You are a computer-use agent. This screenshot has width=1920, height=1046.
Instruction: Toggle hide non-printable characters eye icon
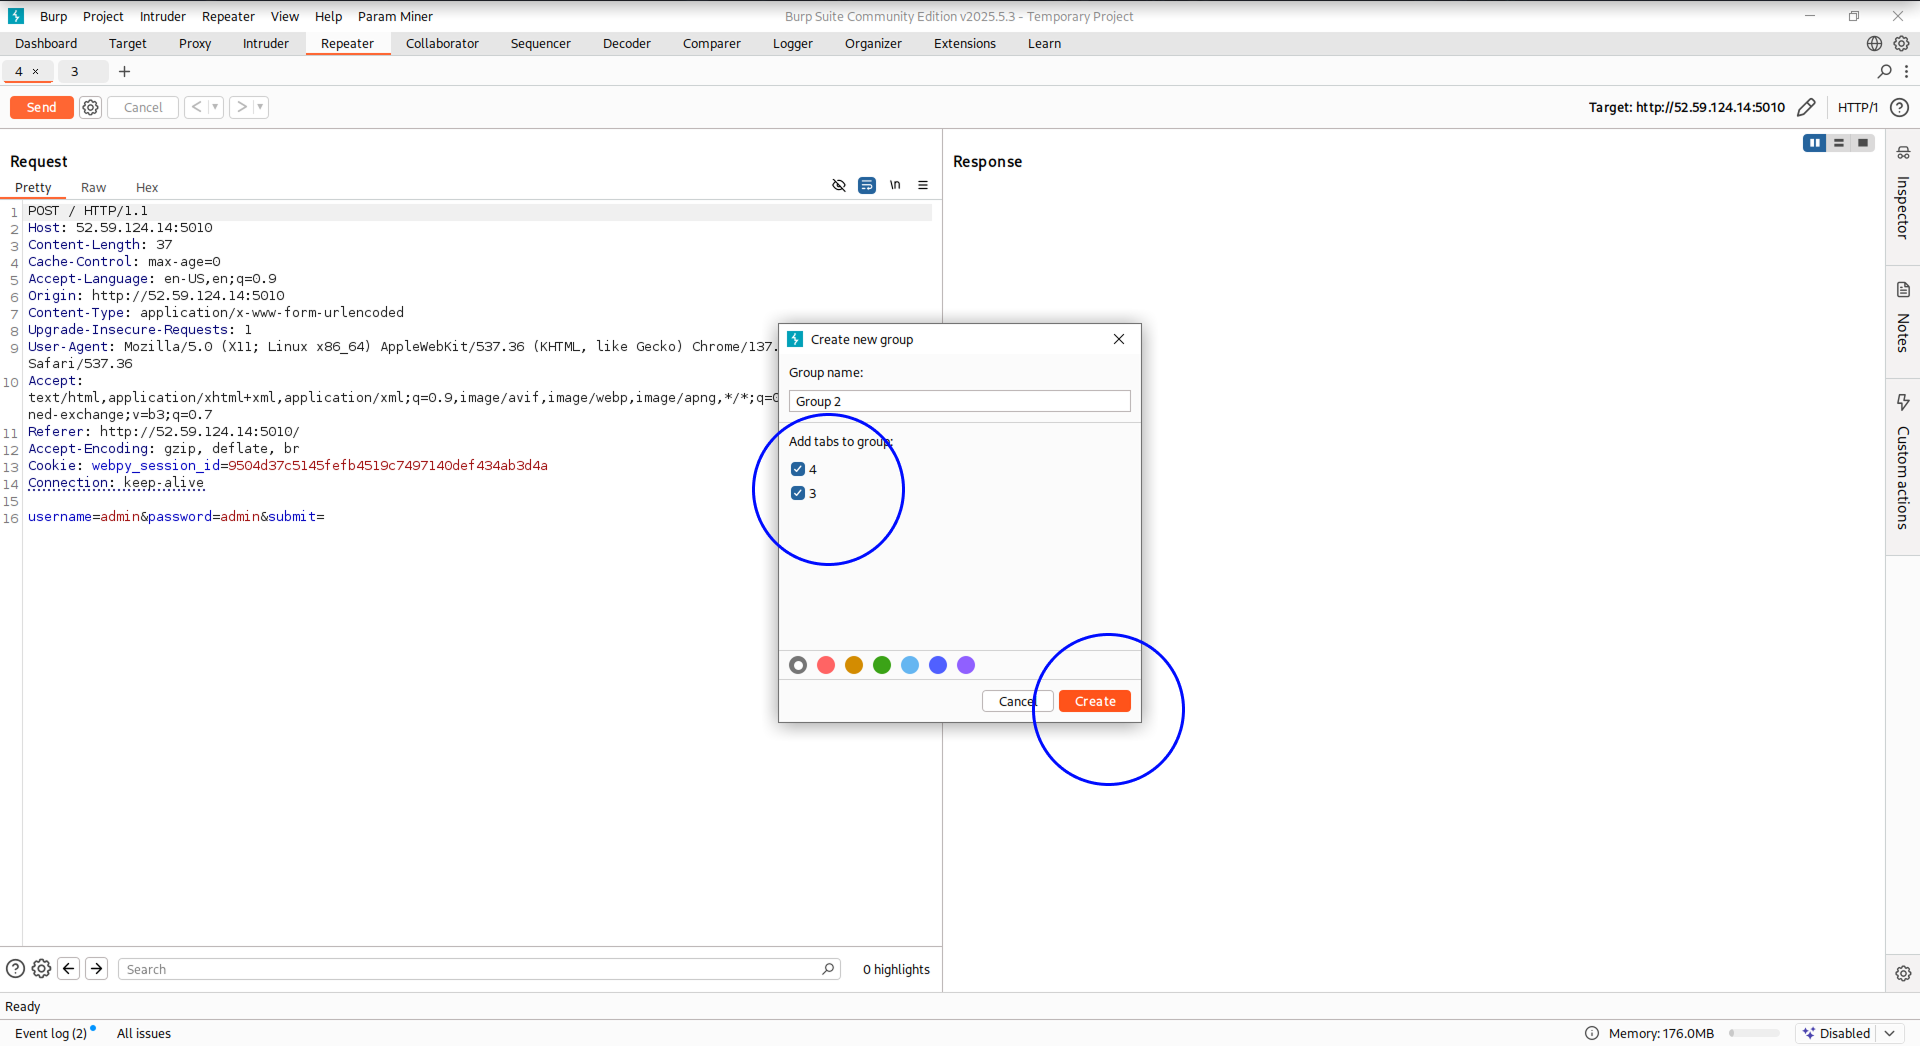839,185
